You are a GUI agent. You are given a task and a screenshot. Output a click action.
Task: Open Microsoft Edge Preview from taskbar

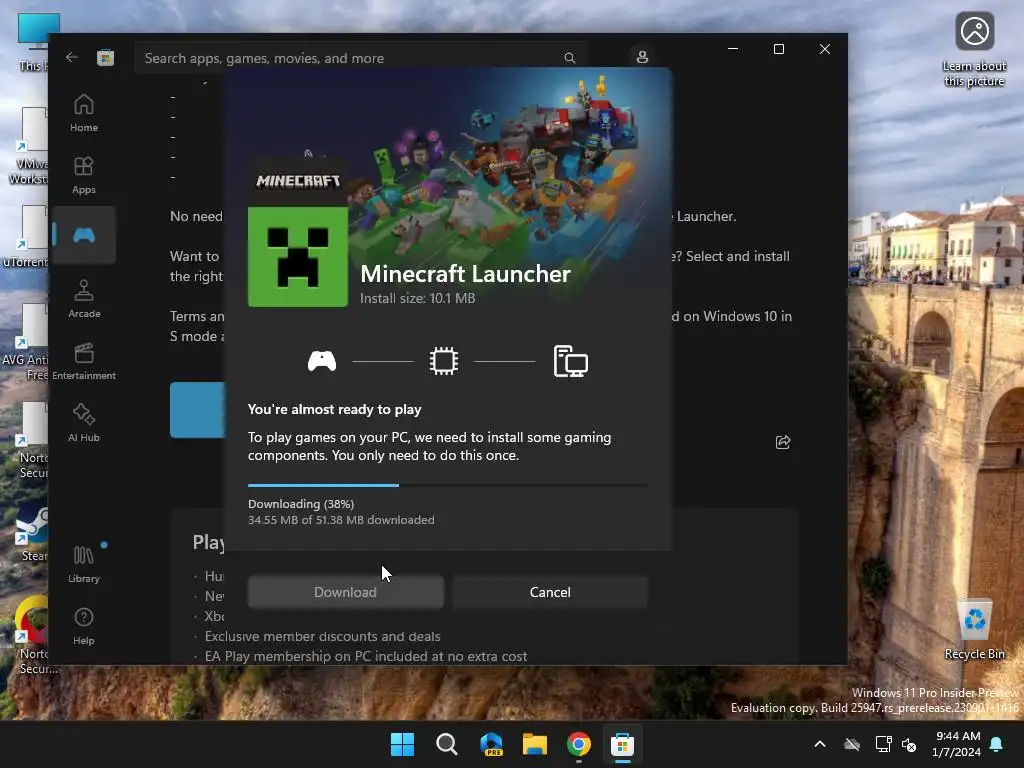click(x=491, y=744)
